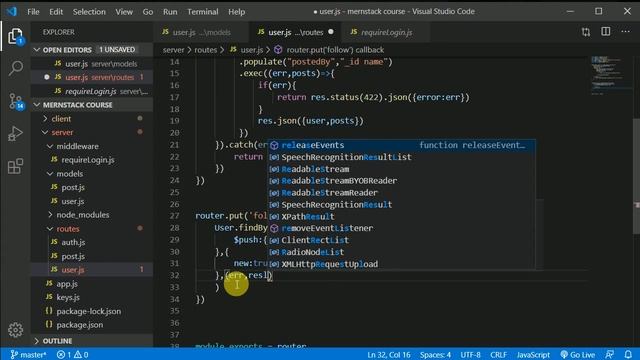Open the Go menu
640x360 pixels.
[148, 11]
